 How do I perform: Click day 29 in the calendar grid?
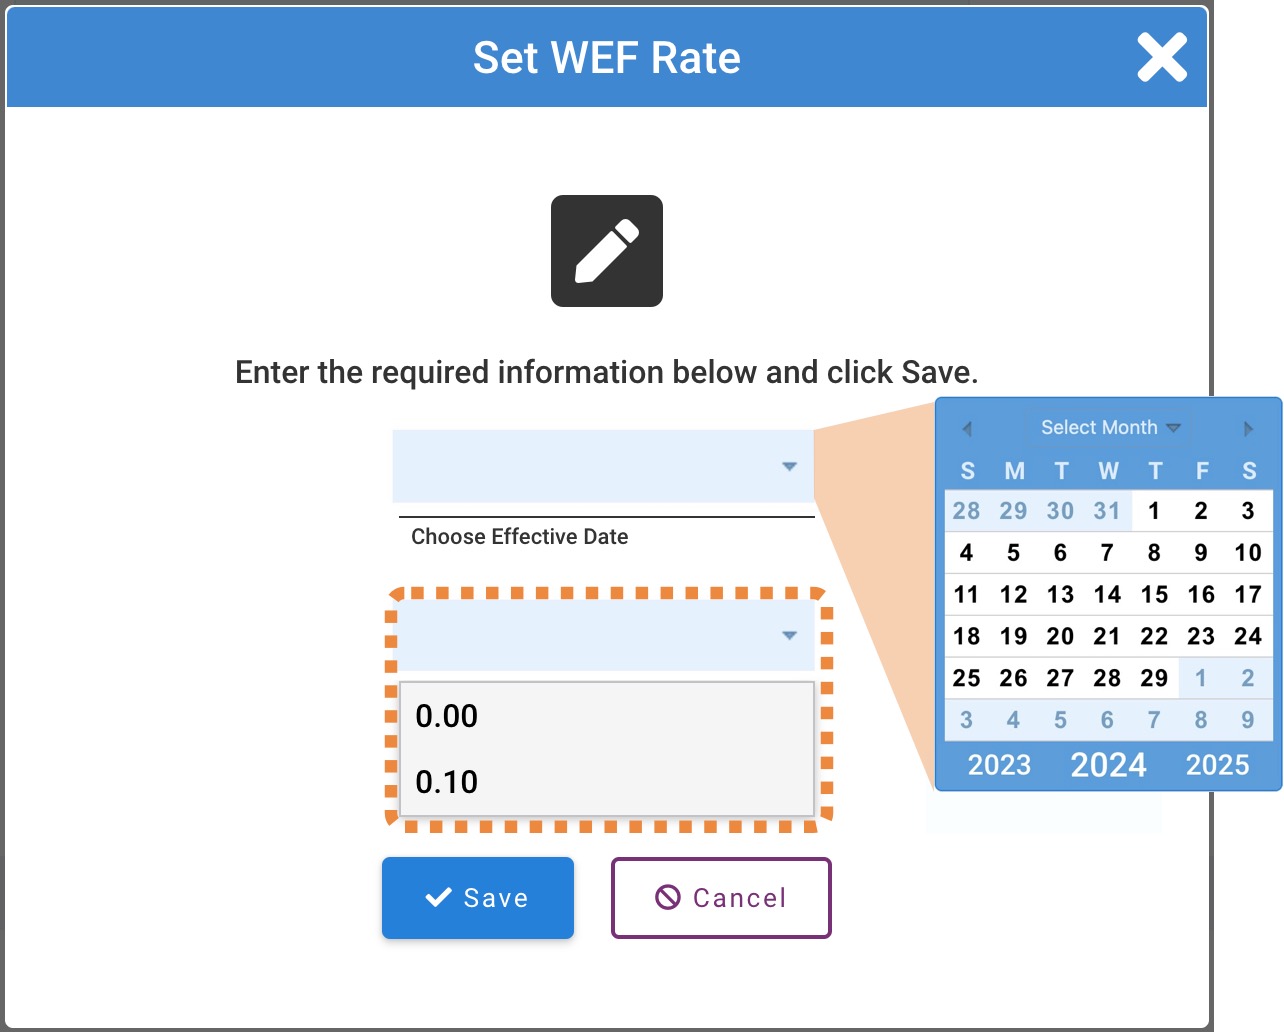[1155, 678]
